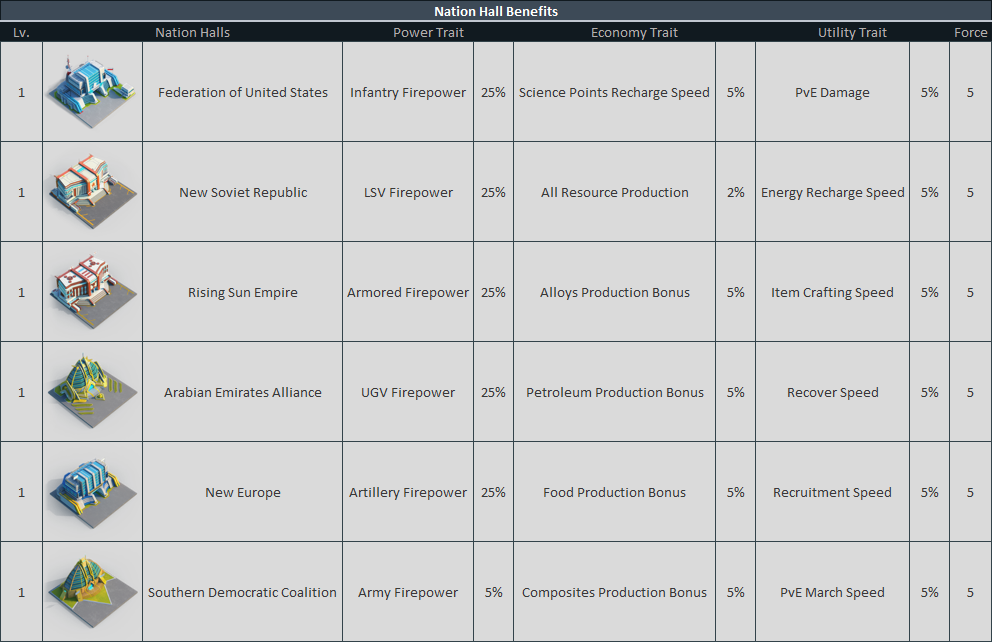The width and height of the screenshot is (992, 642).
Task: Click the Force value 5 in New Soviet Republic row
Action: [970, 192]
